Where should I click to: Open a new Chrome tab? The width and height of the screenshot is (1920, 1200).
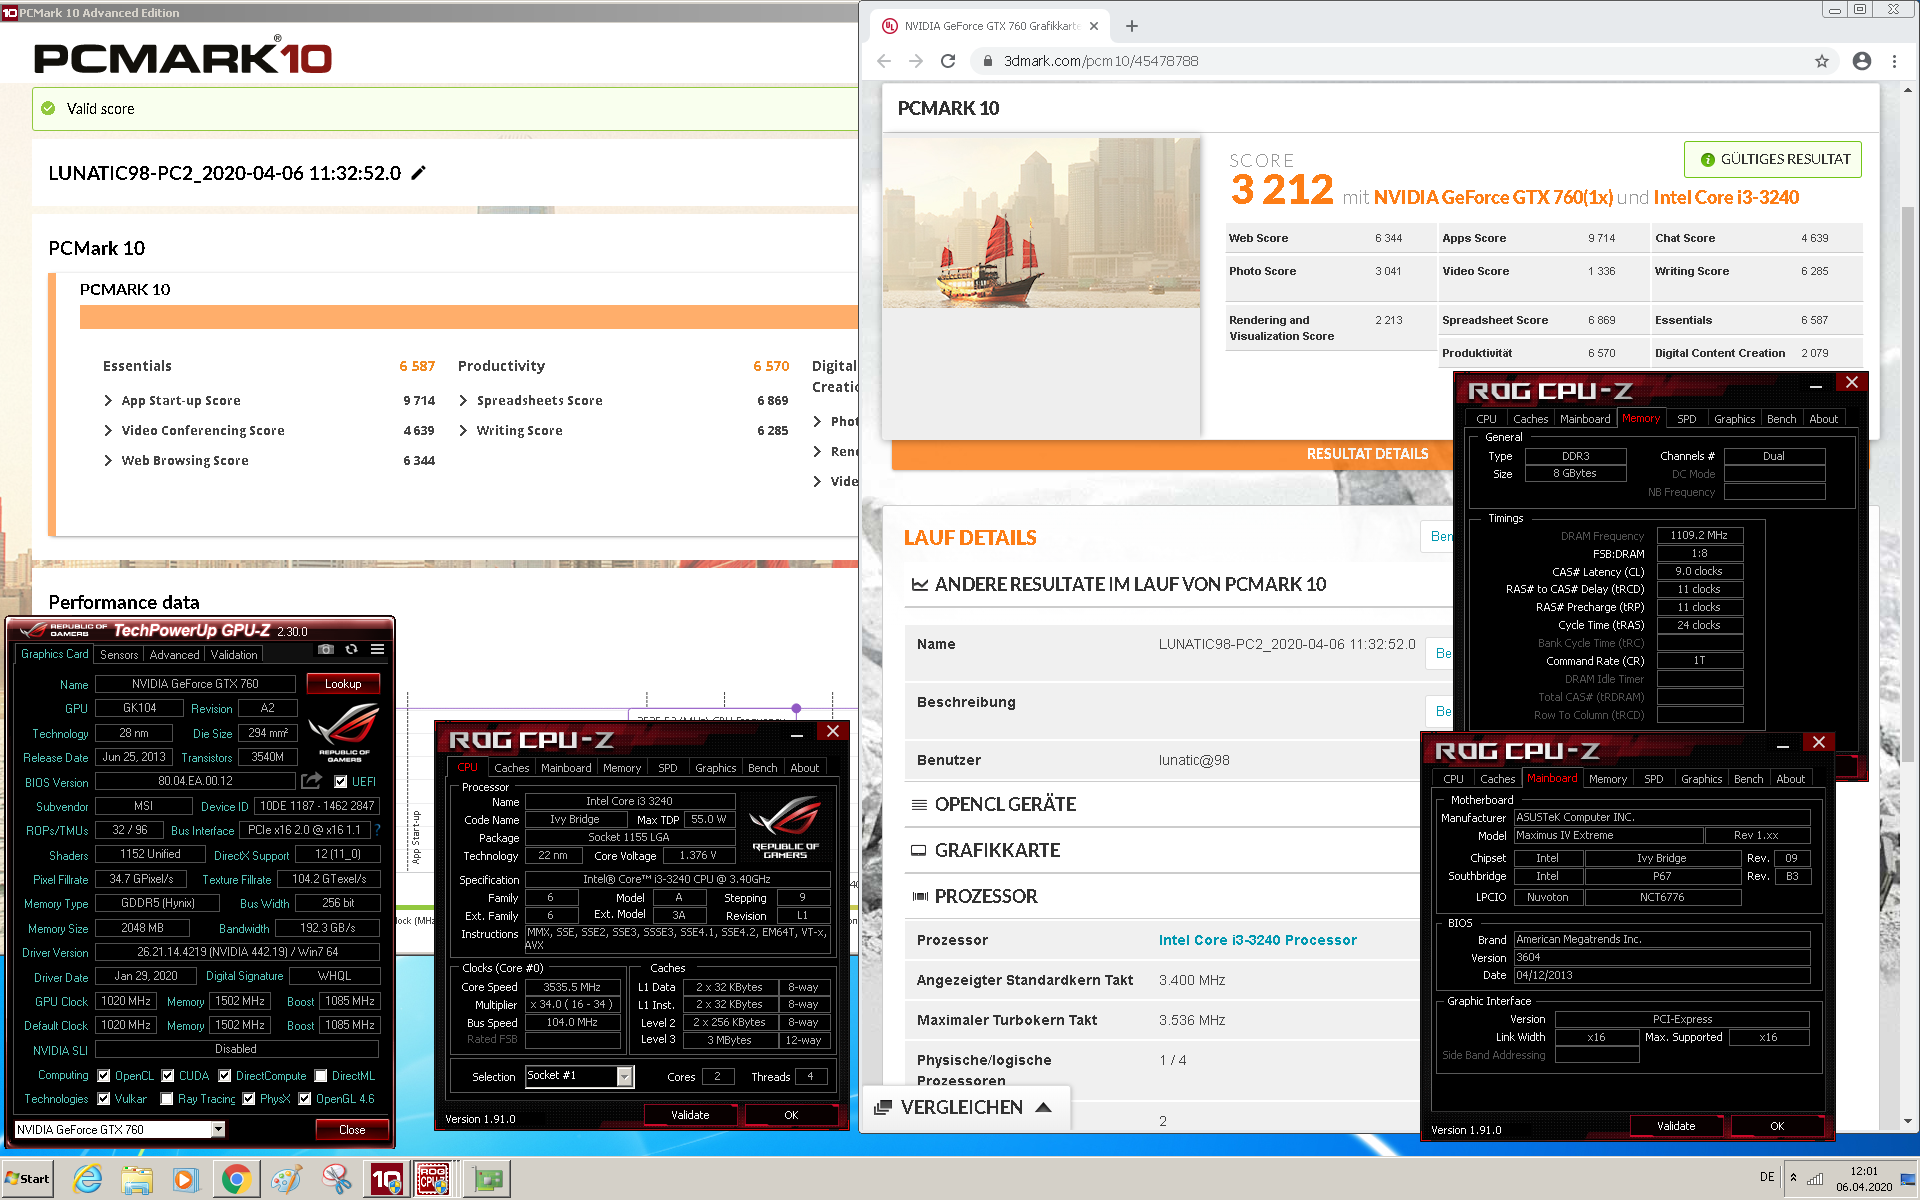1132,26
